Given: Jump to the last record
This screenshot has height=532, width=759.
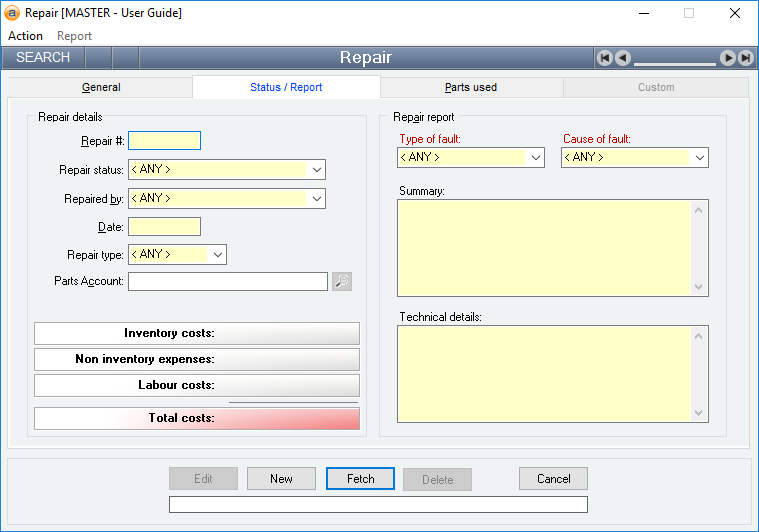Looking at the screenshot, I should (x=745, y=58).
